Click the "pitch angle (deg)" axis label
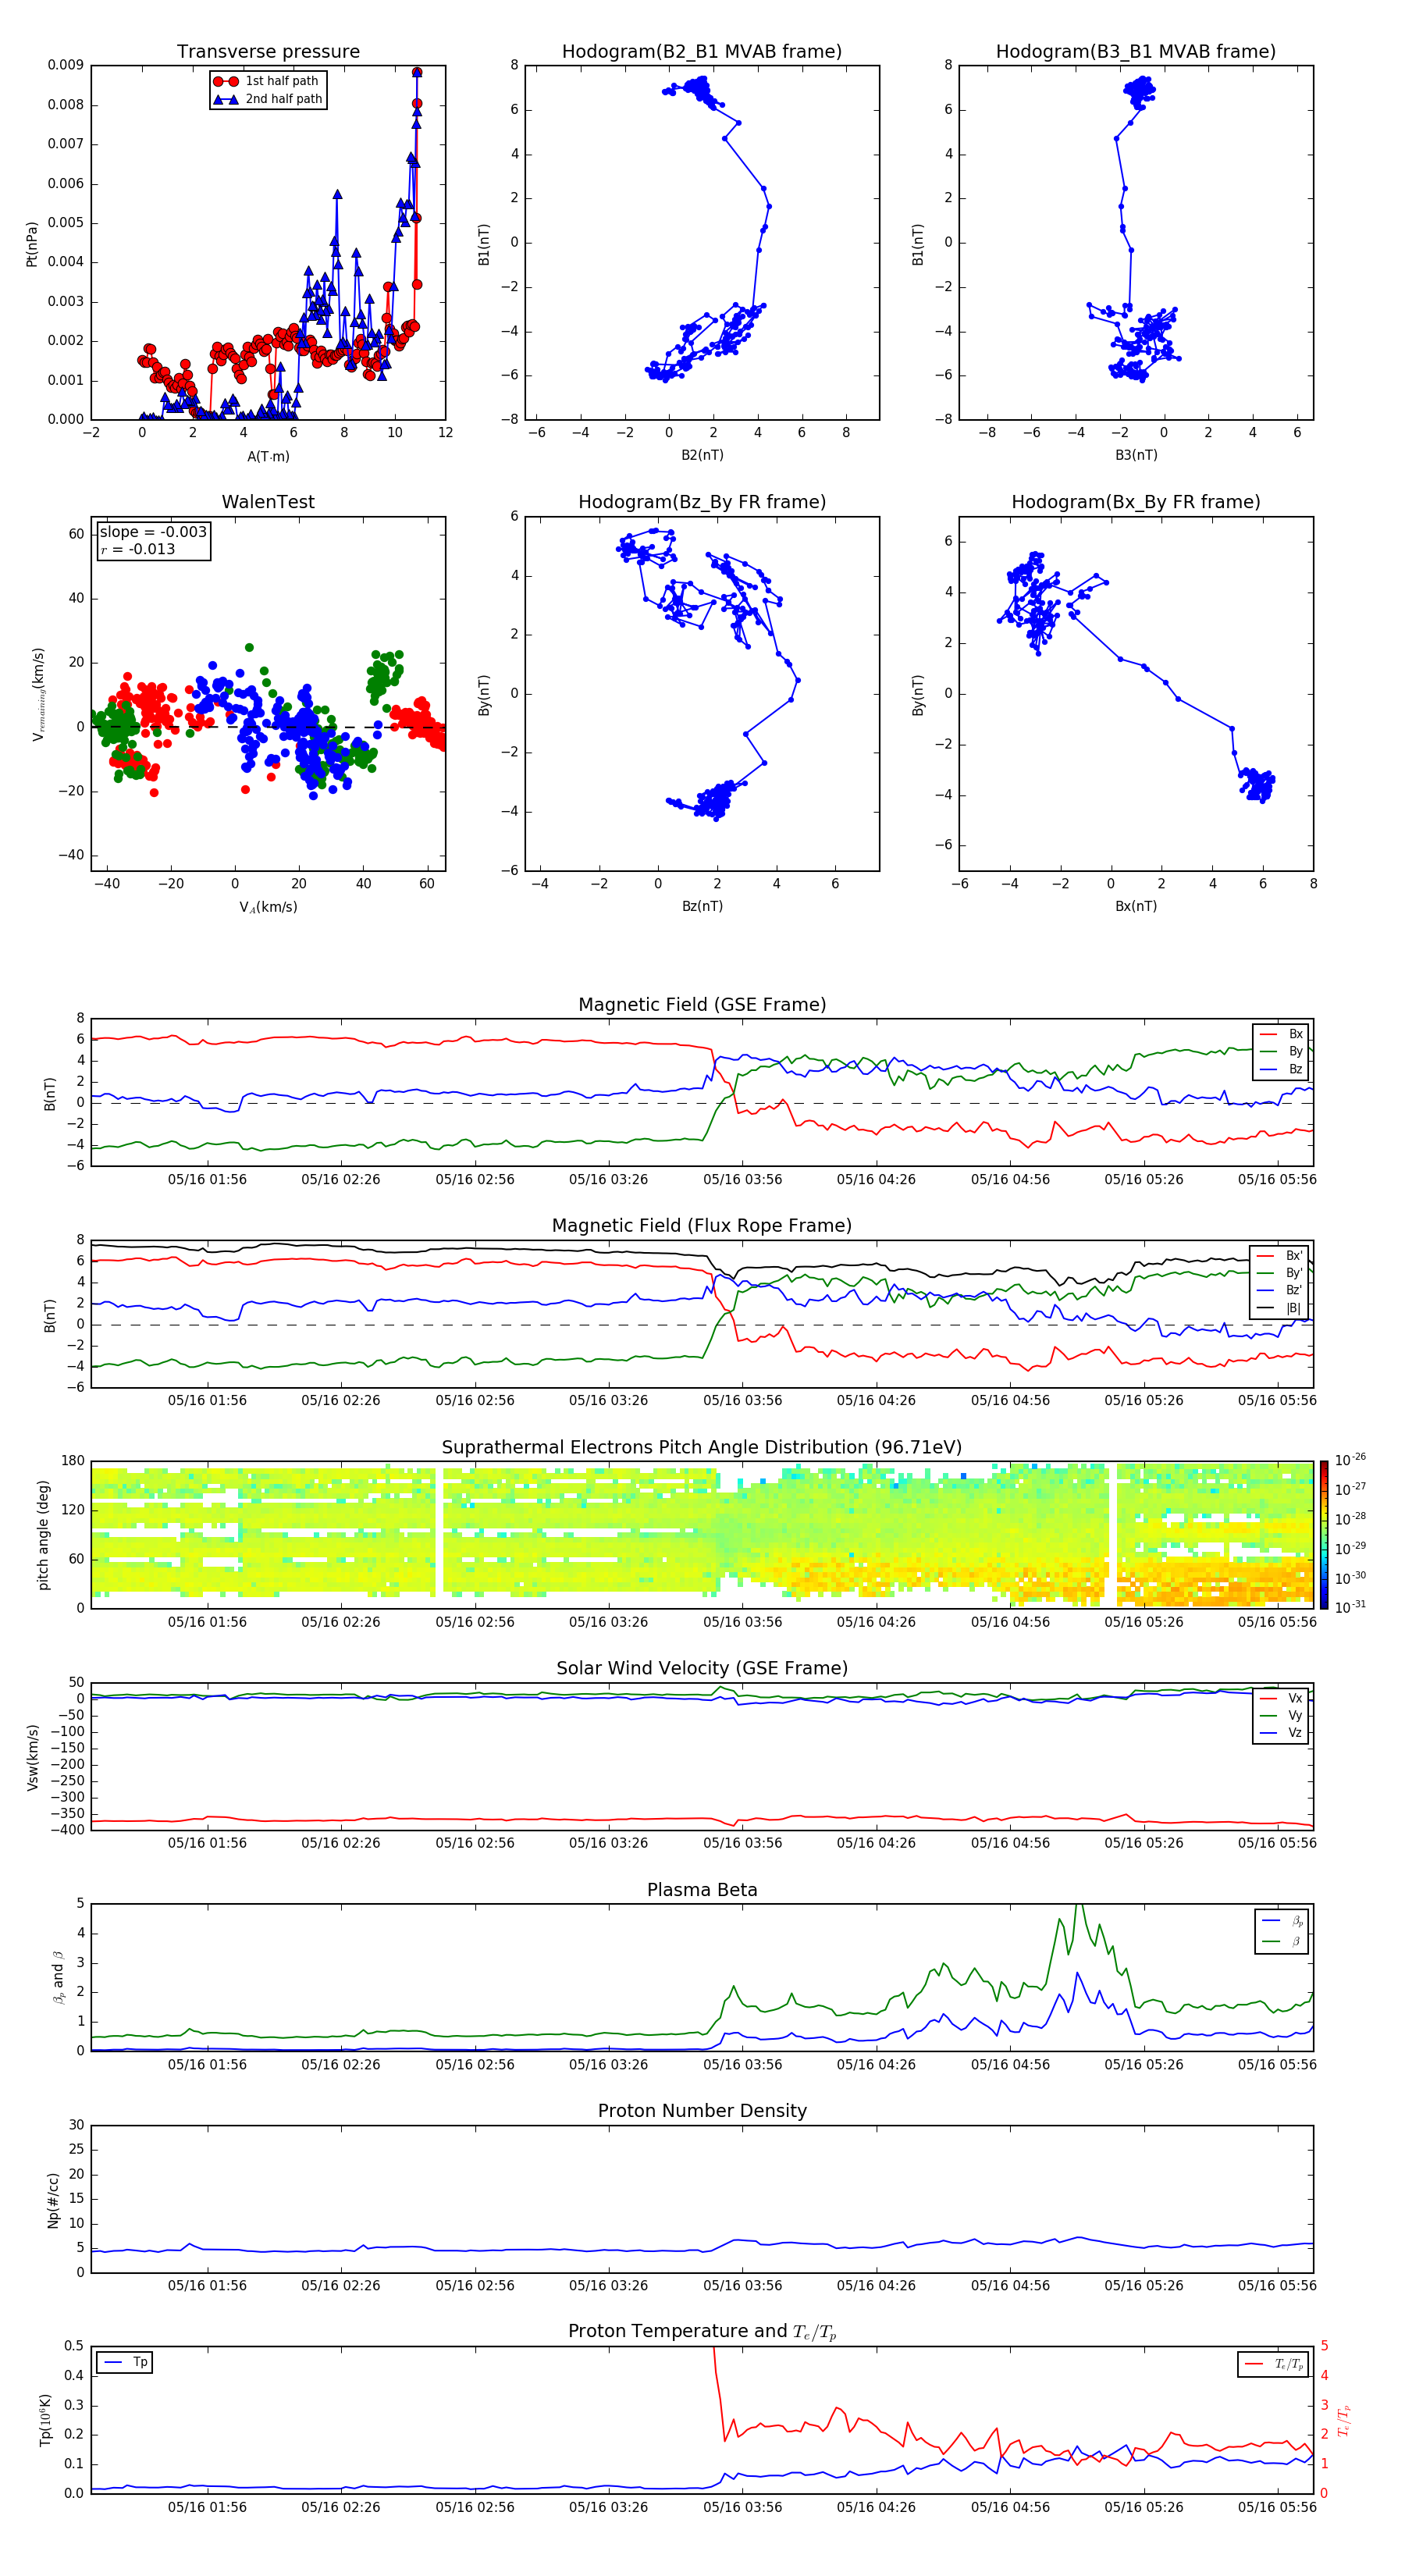Screen dimensions: 1405x2576 43,1535
